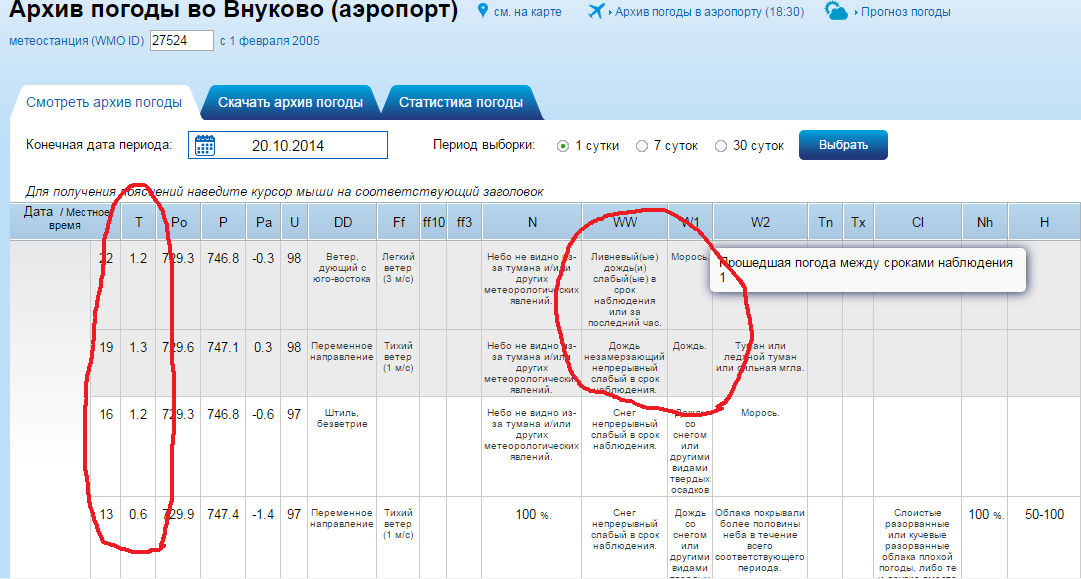1081x579 pixels.
Task: Click the map pin icon
Action: click(483, 11)
